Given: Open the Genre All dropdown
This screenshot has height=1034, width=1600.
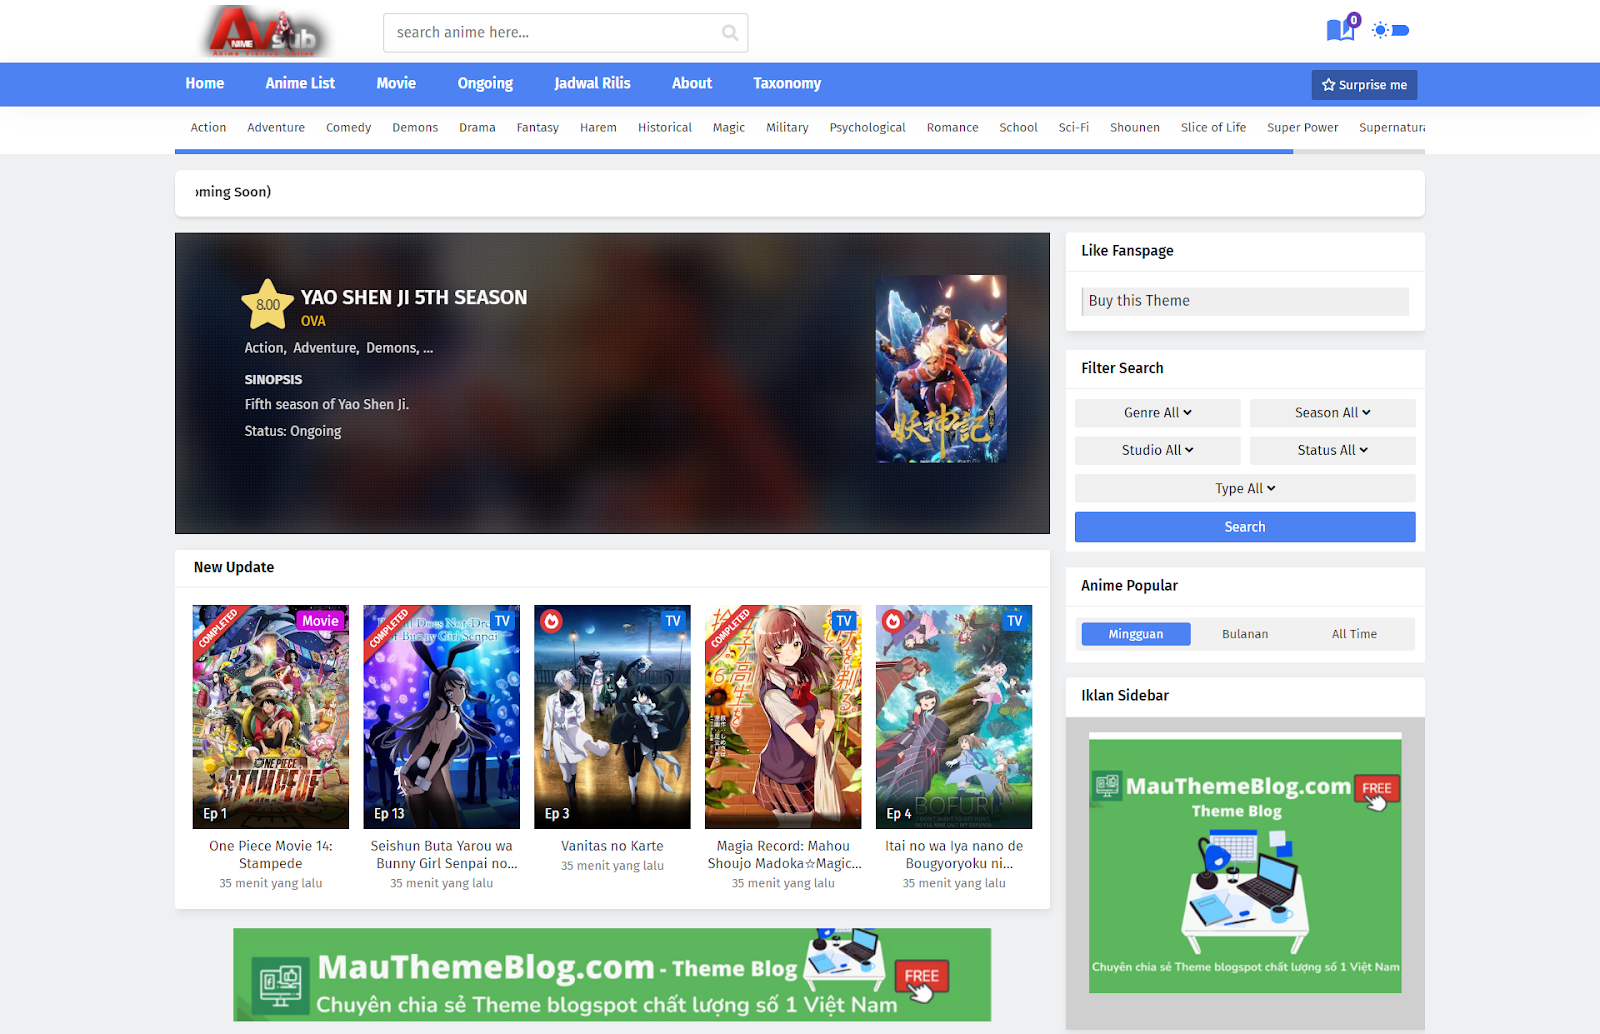Looking at the screenshot, I should 1158,413.
